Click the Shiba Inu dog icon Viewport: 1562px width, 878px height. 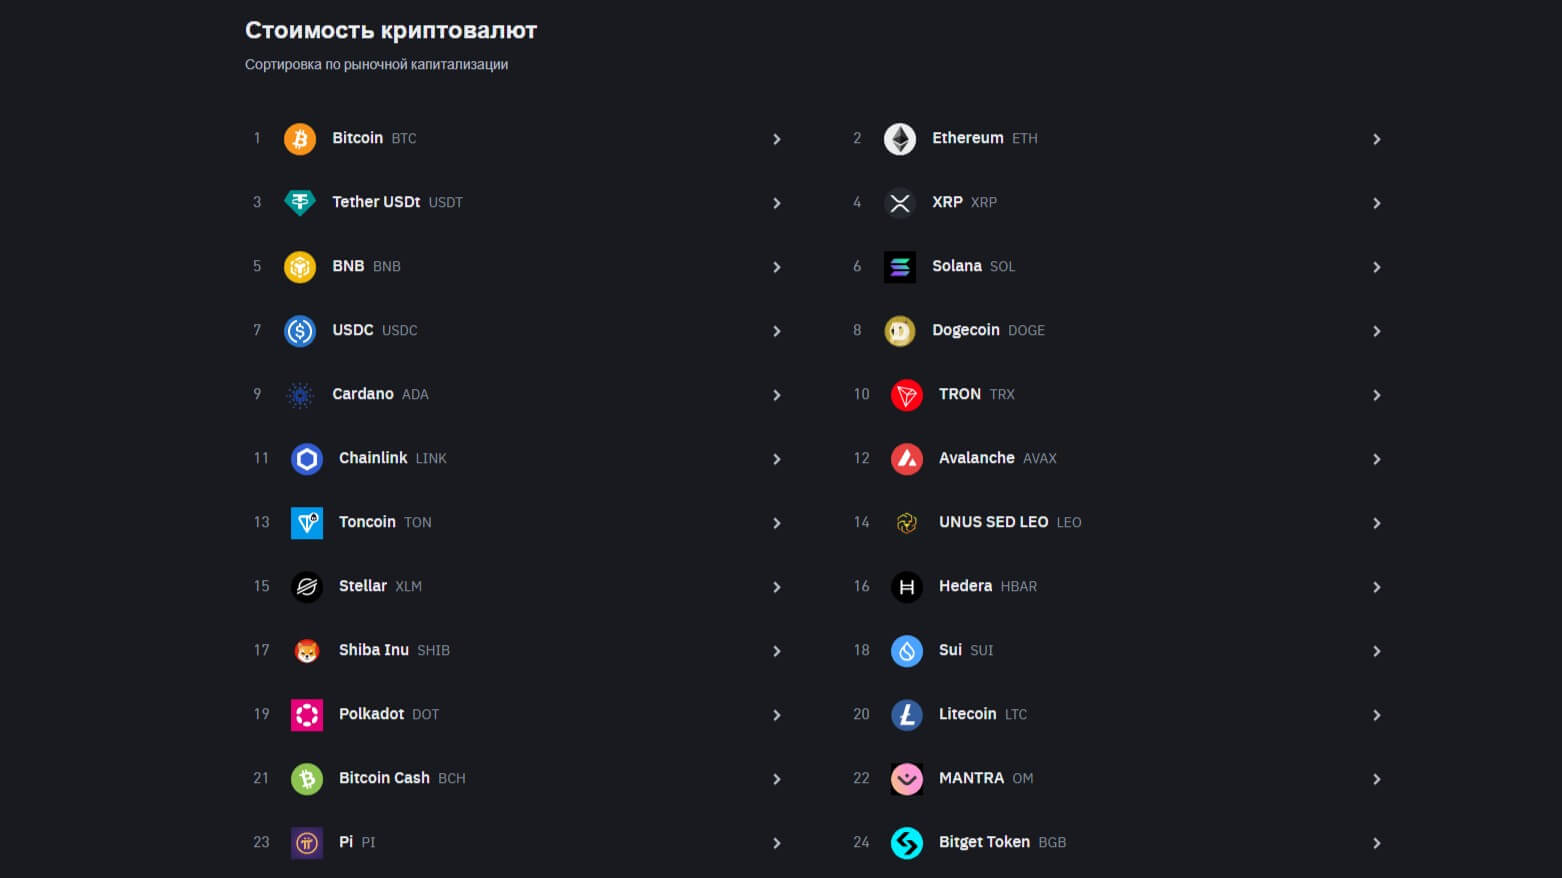click(x=307, y=651)
